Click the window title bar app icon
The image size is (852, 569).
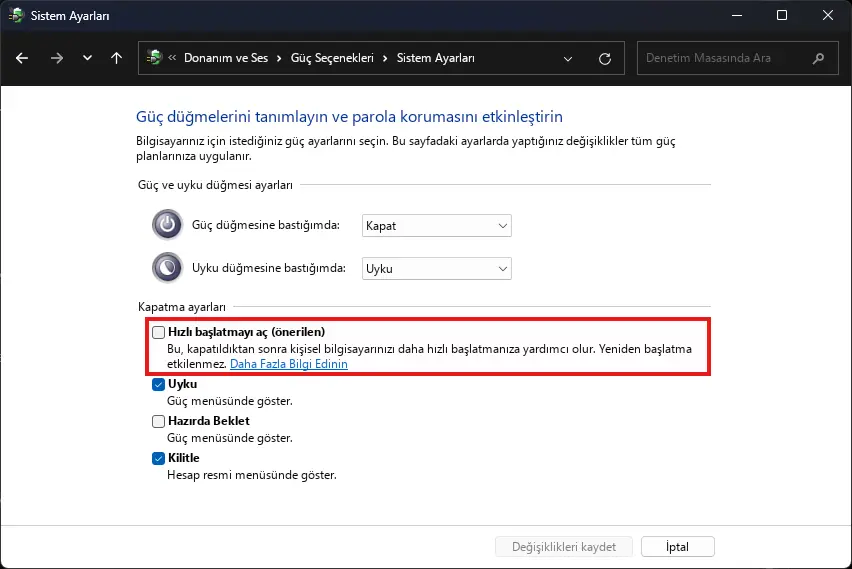[x=16, y=15]
